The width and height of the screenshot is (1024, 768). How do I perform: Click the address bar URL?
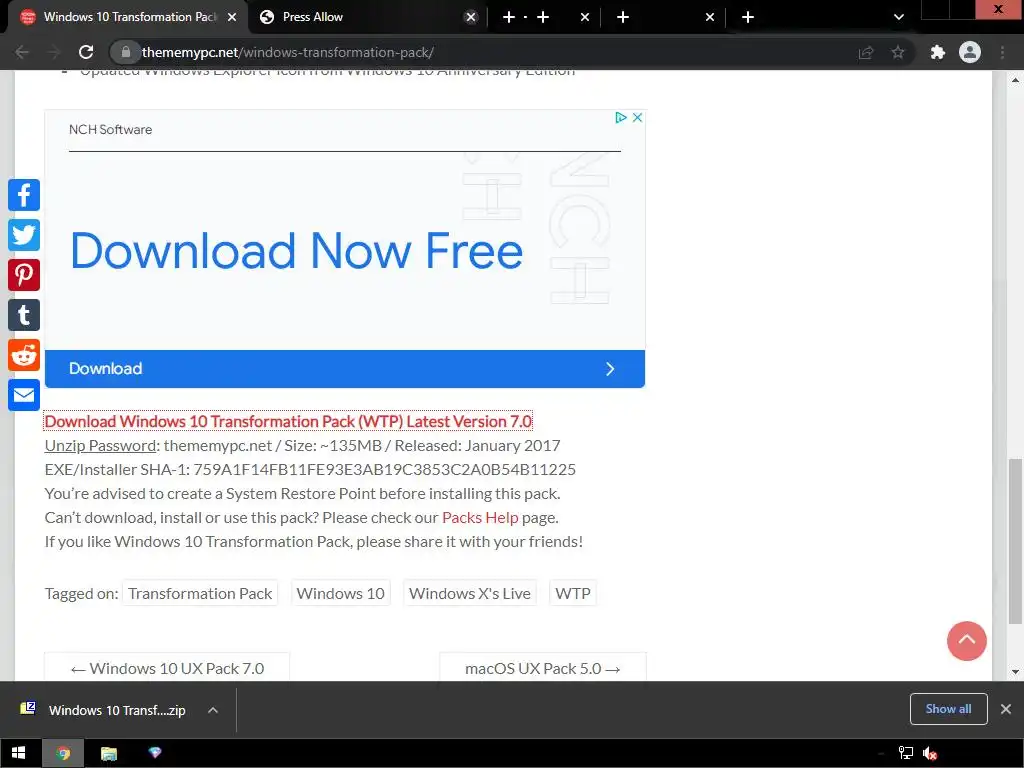point(287,52)
